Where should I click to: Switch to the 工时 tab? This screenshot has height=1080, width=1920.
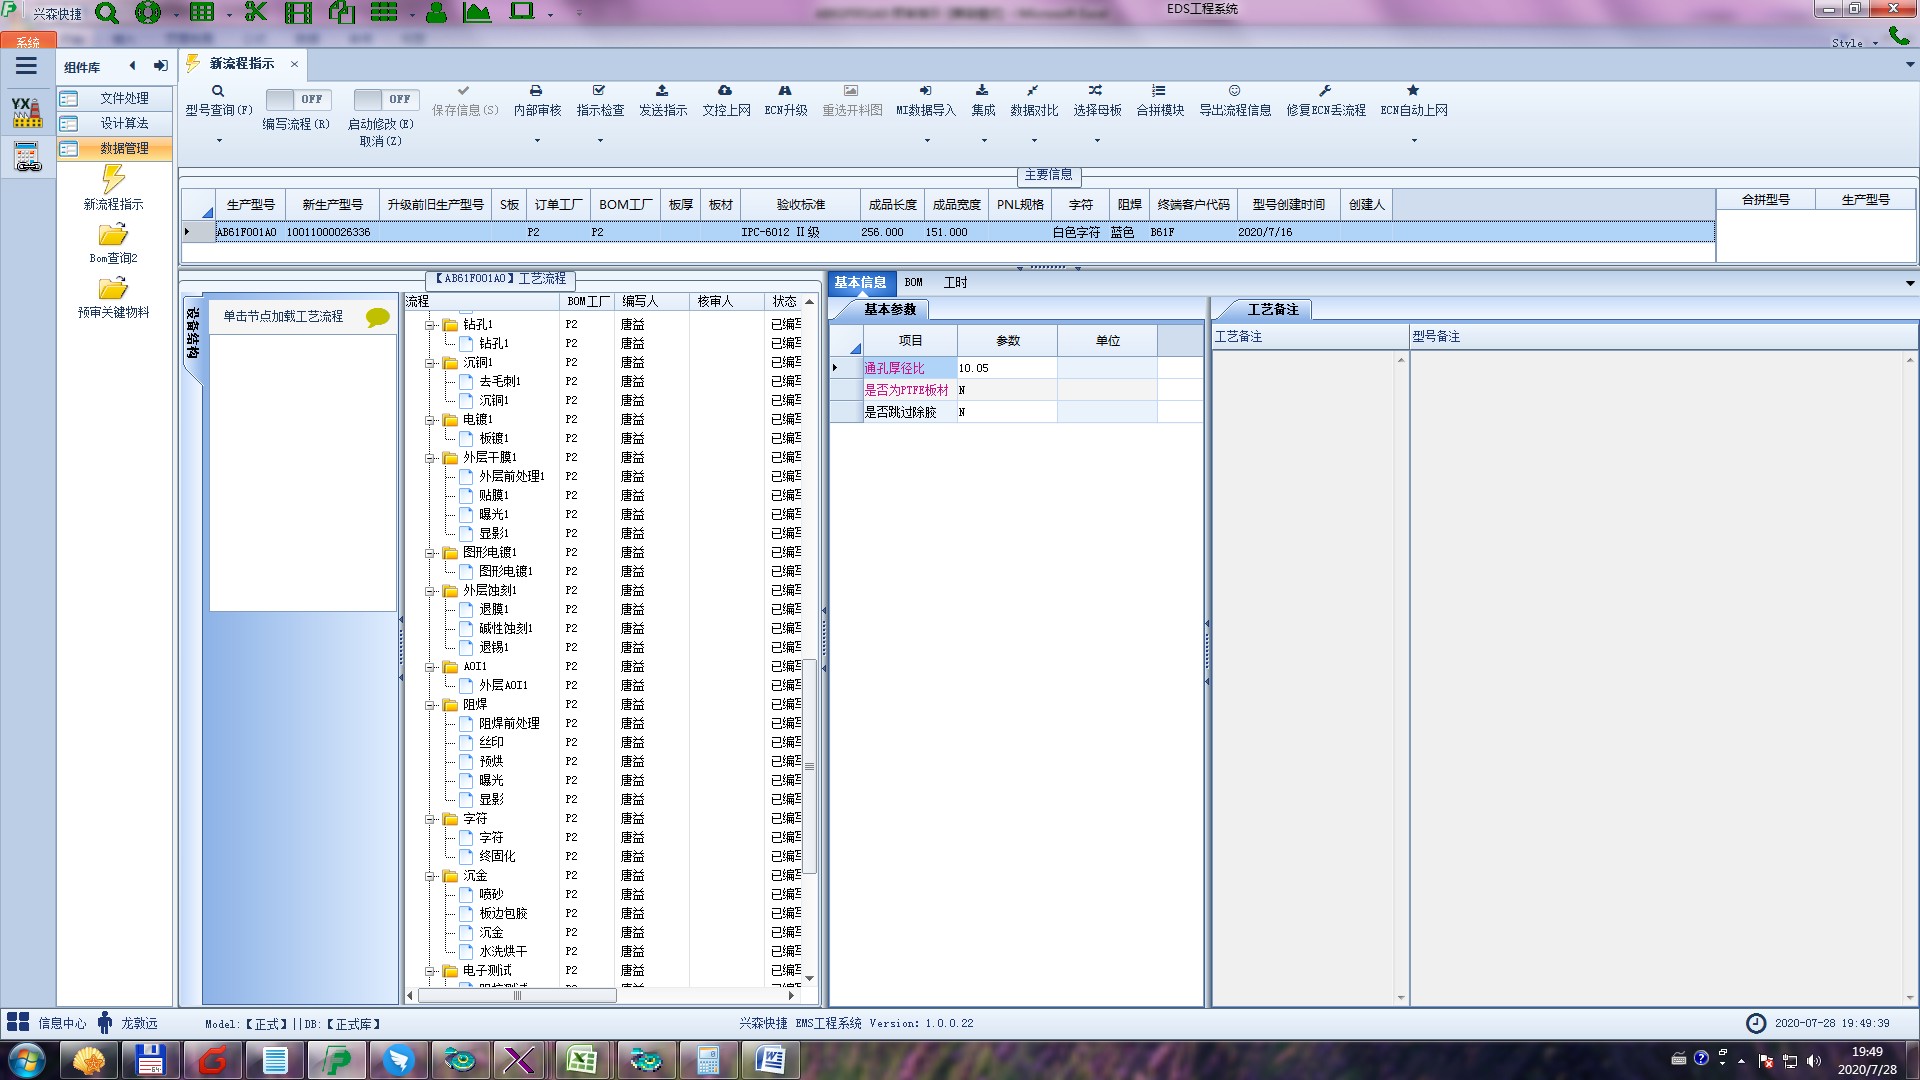(955, 283)
